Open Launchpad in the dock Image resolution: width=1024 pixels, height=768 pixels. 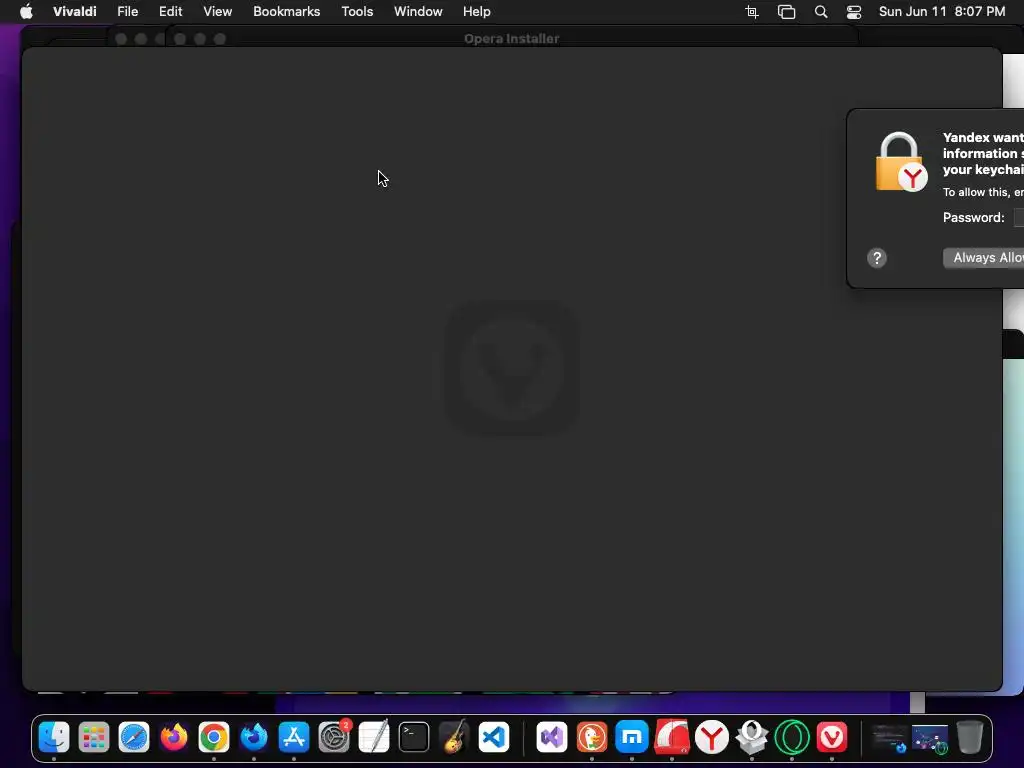click(x=94, y=737)
